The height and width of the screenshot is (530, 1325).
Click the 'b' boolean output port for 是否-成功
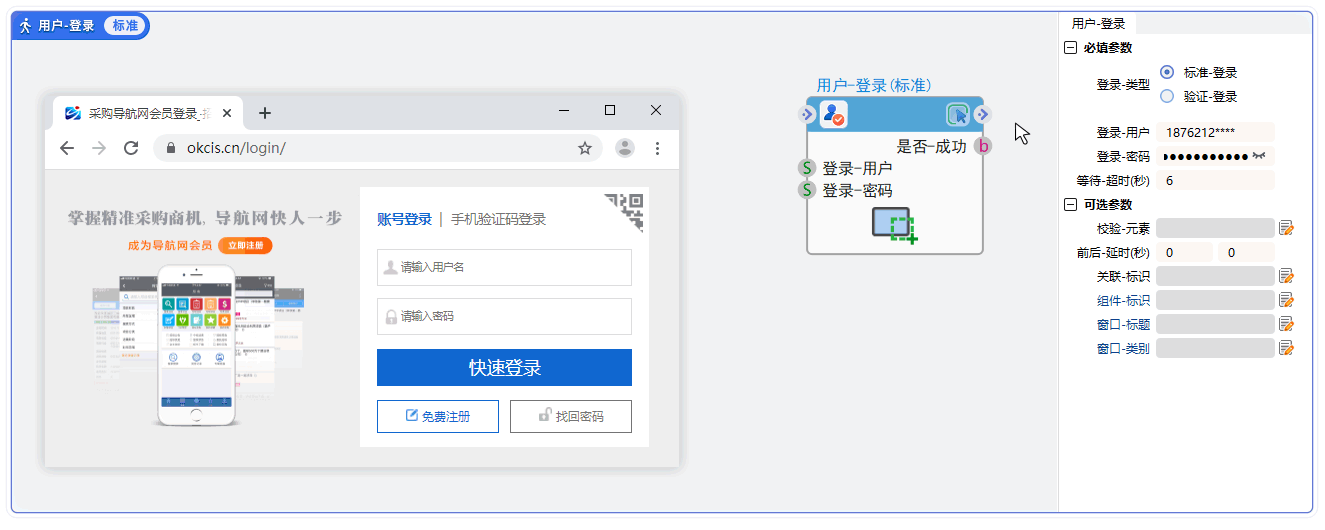983,146
